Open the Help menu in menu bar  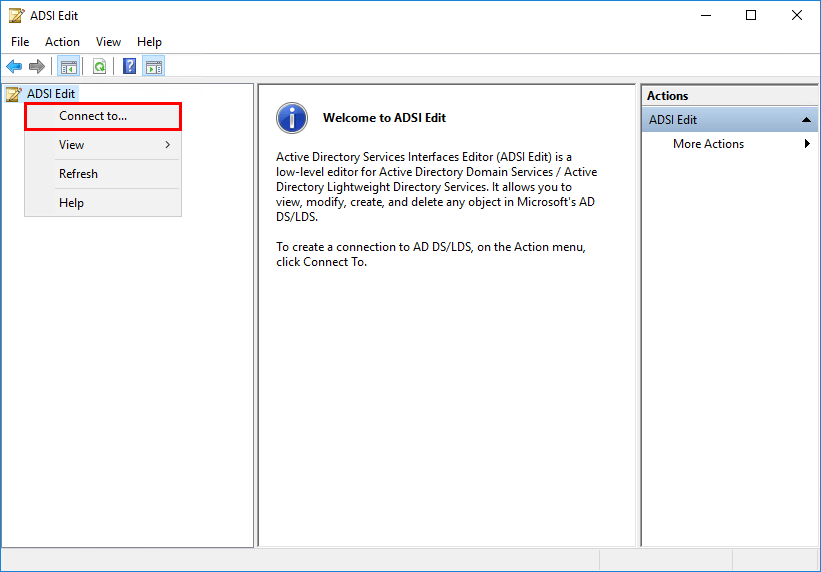[149, 42]
